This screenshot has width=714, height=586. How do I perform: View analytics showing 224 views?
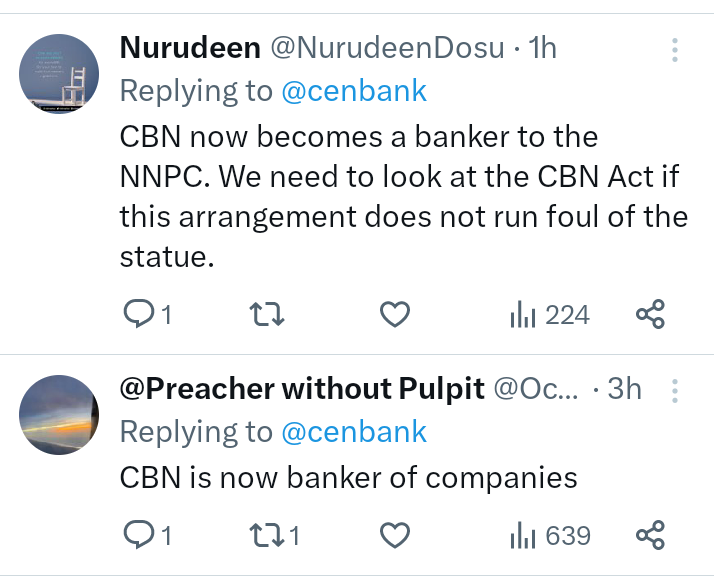[x=550, y=316]
